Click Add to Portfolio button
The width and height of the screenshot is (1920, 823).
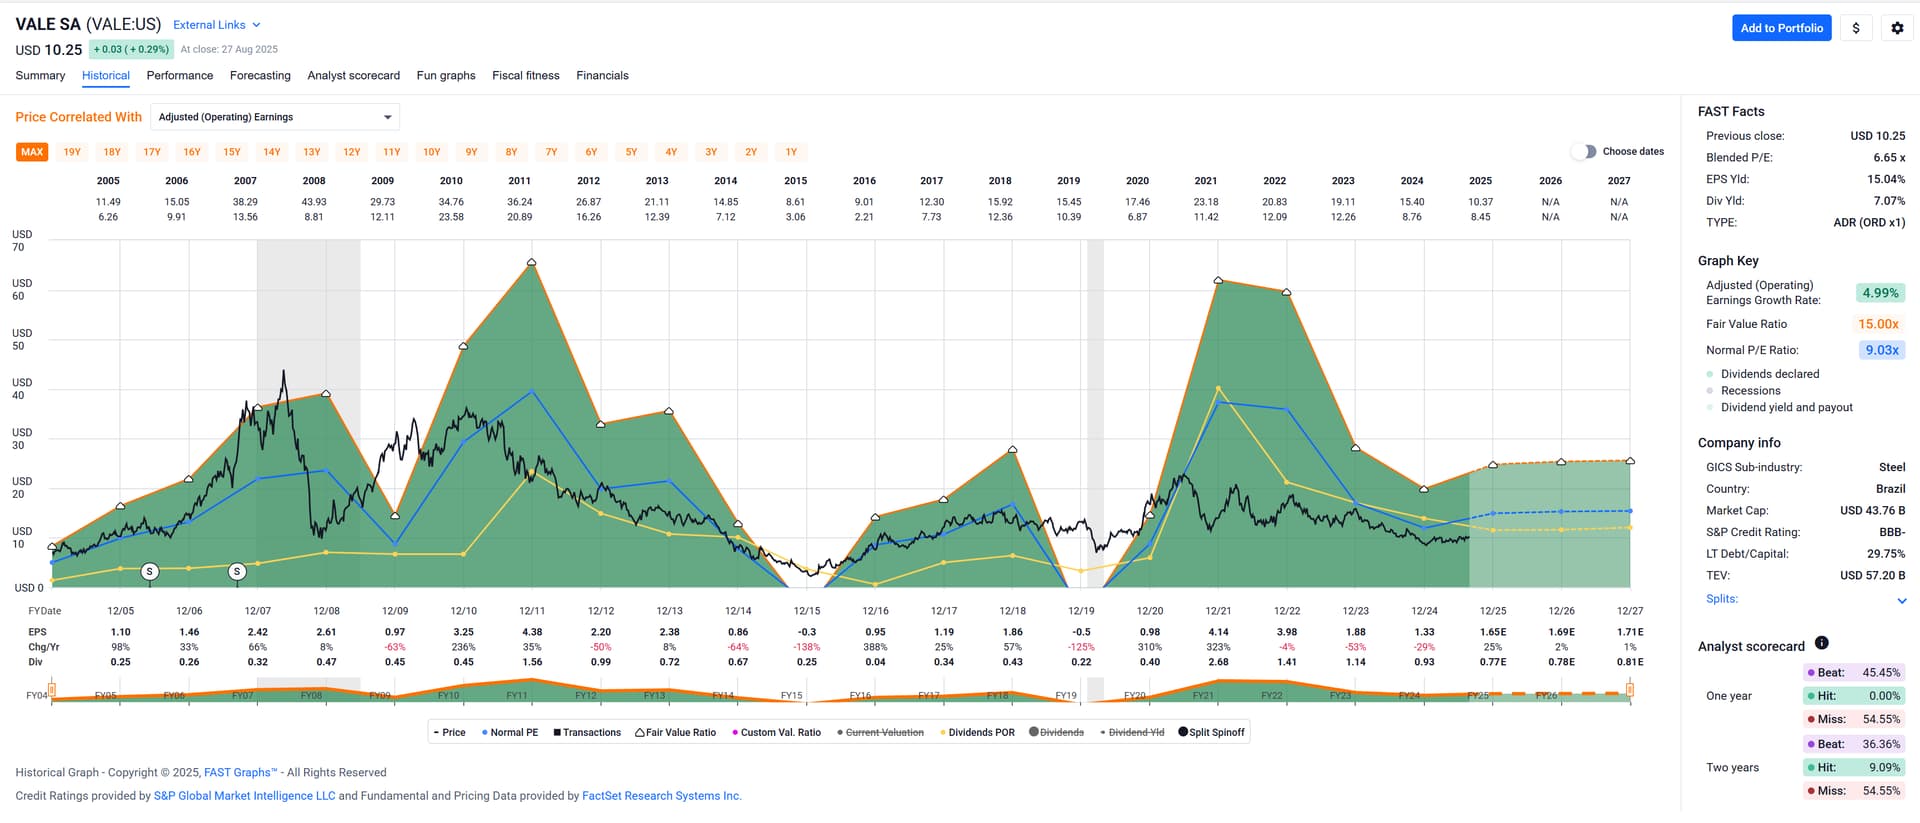click(x=1781, y=28)
